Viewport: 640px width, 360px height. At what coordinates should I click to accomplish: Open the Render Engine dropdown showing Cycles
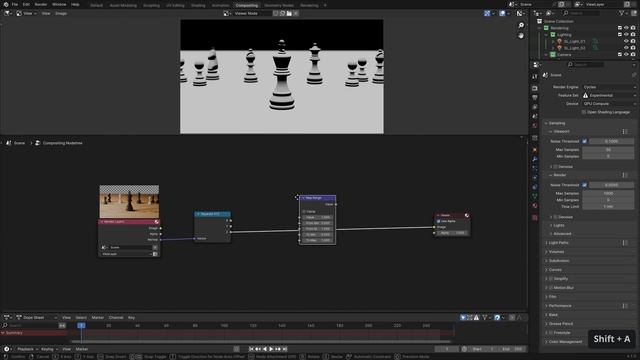click(609, 87)
